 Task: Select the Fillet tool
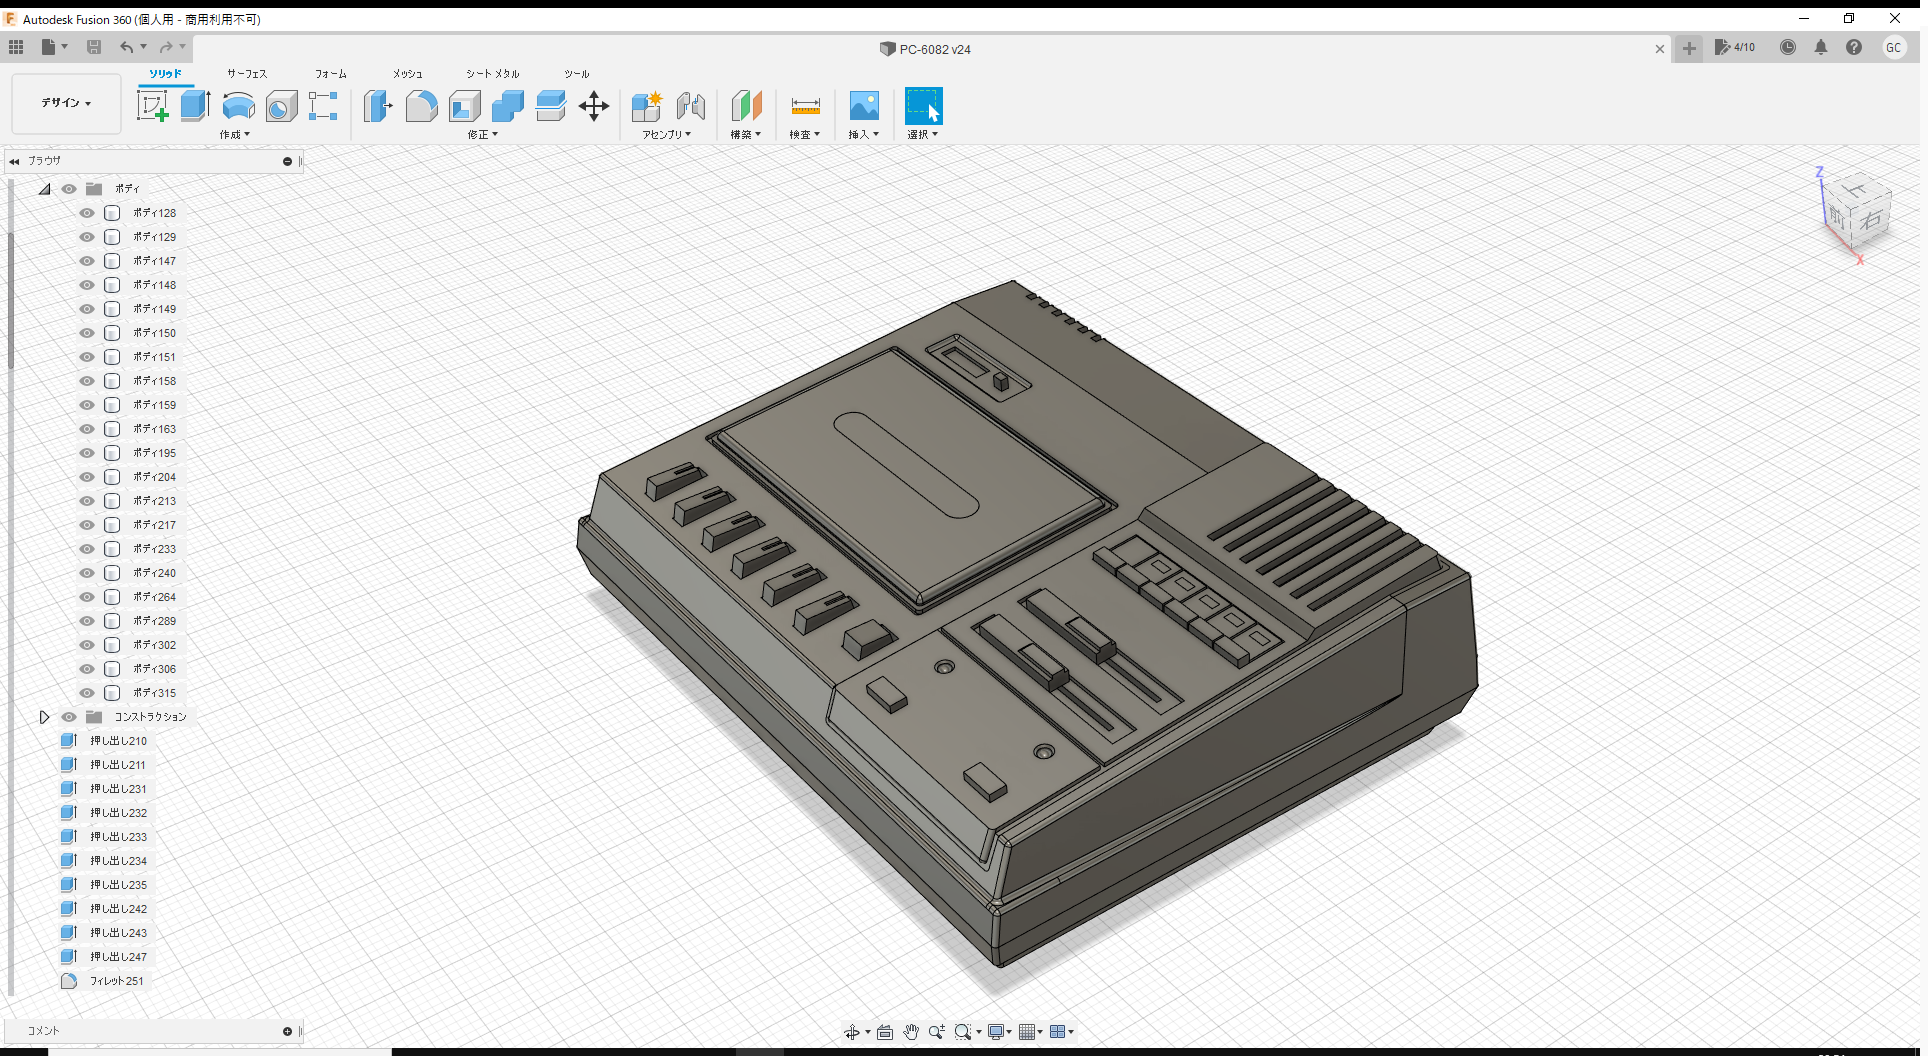[421, 105]
